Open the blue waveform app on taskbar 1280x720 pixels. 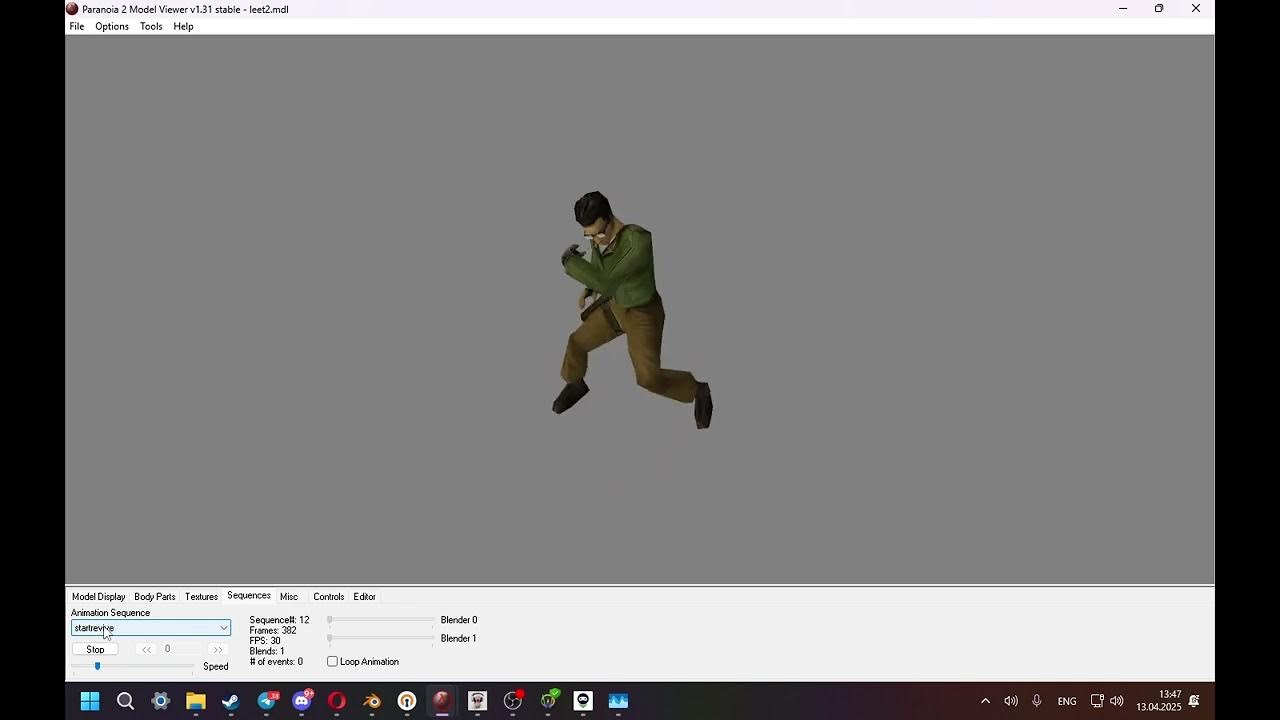tap(618, 701)
